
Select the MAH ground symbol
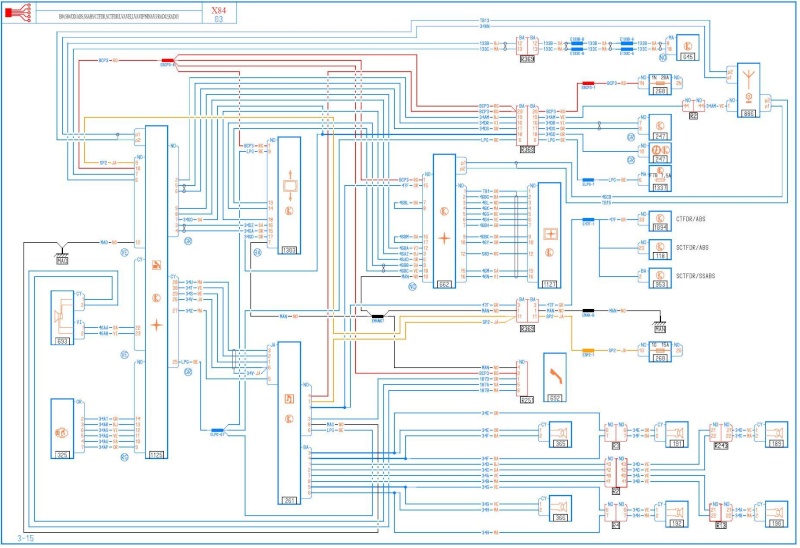62,257
